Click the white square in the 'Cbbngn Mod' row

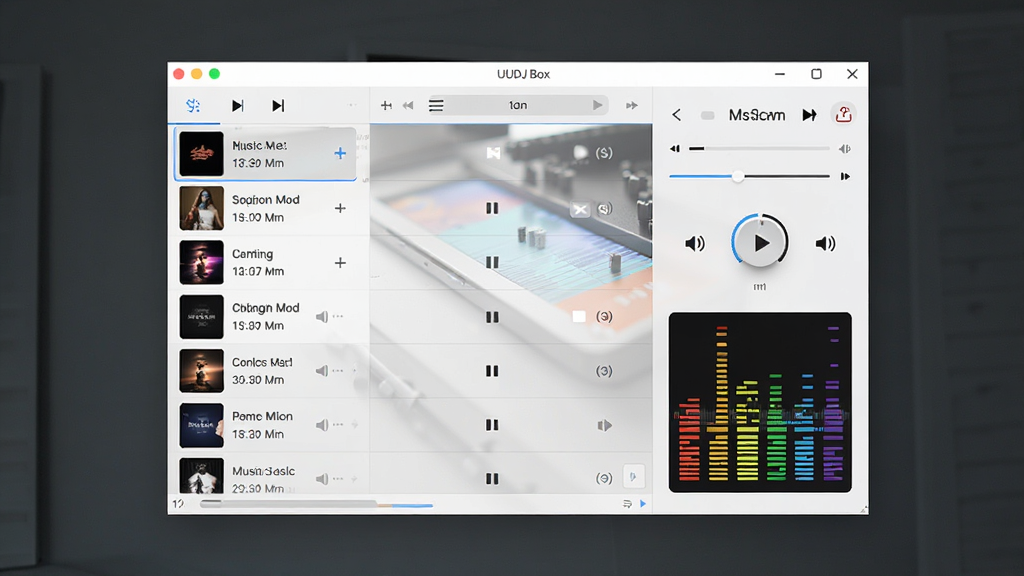[579, 317]
